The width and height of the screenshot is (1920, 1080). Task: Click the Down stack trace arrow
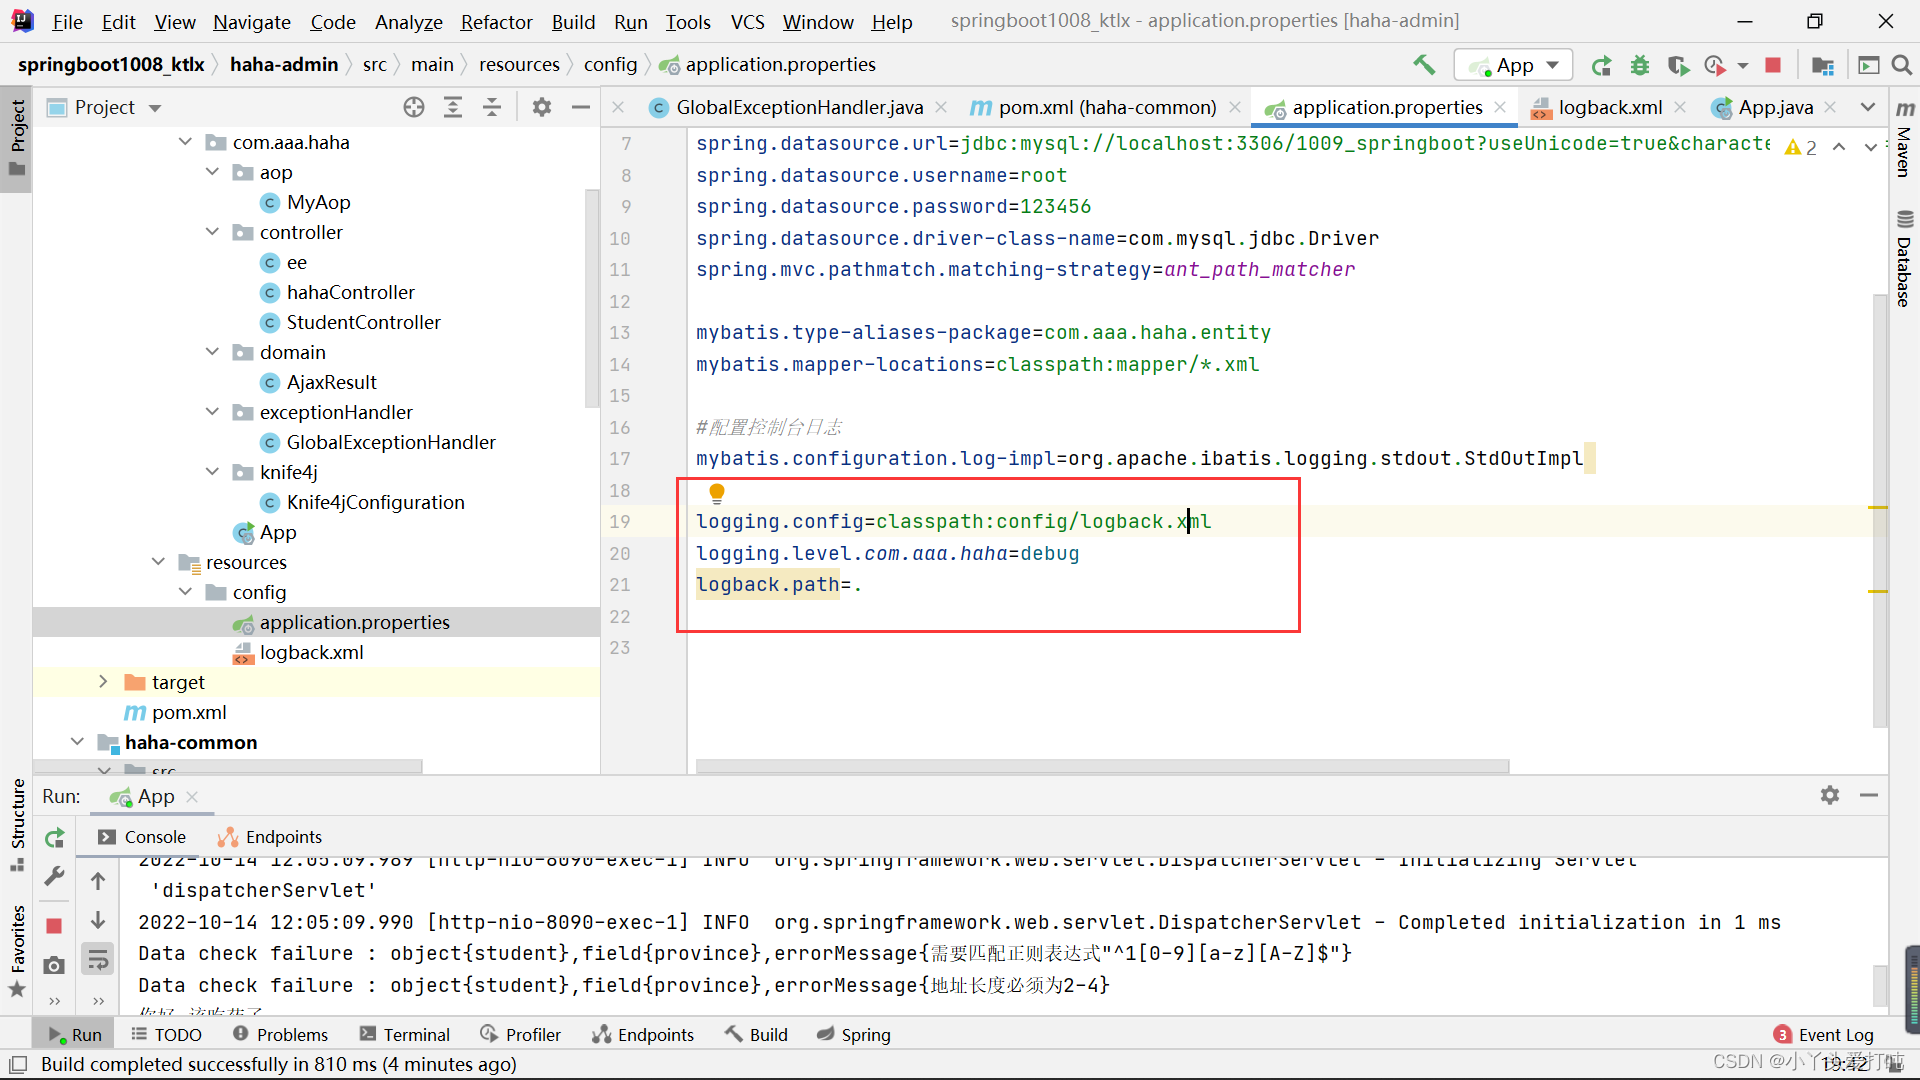(x=98, y=920)
